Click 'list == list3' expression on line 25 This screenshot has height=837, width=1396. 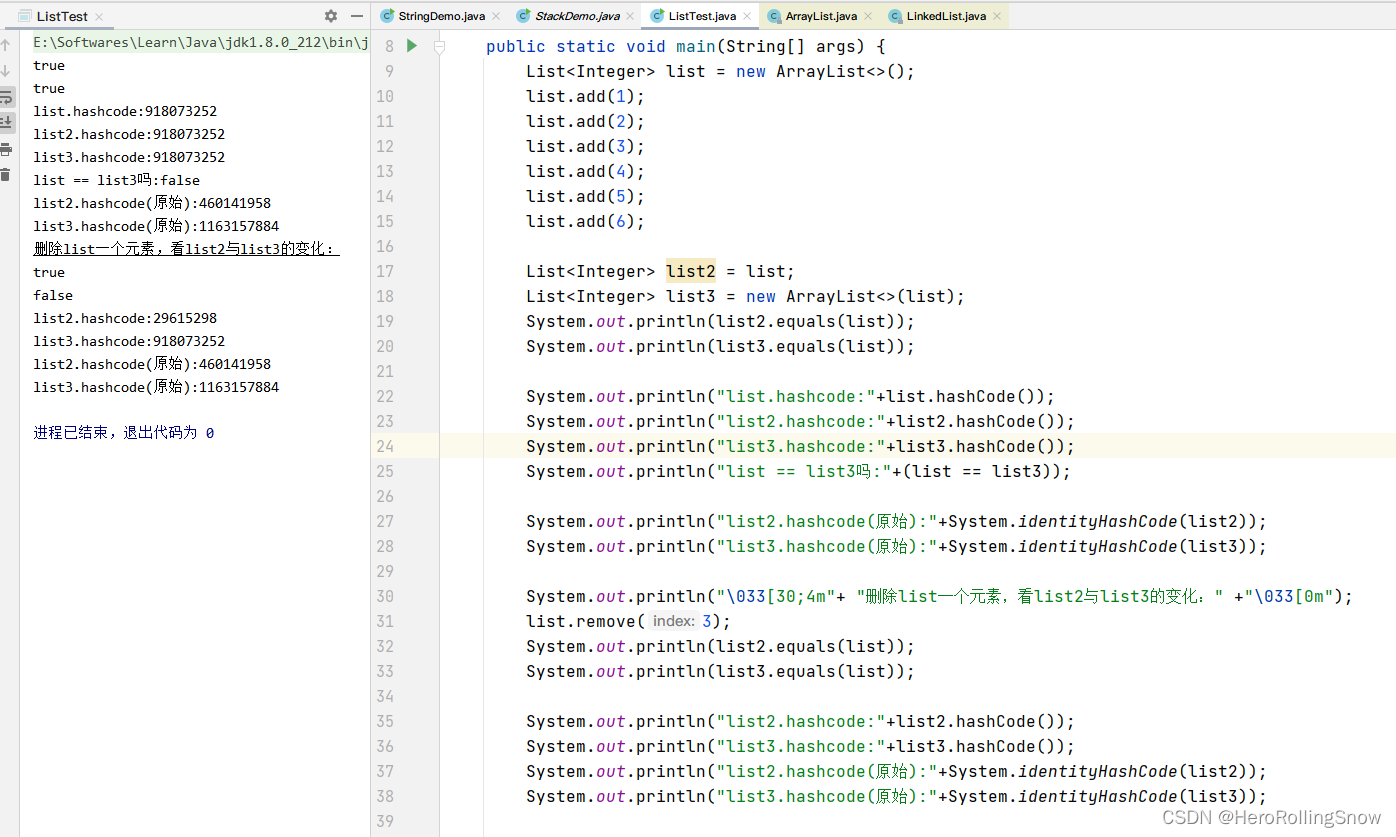[977, 472]
